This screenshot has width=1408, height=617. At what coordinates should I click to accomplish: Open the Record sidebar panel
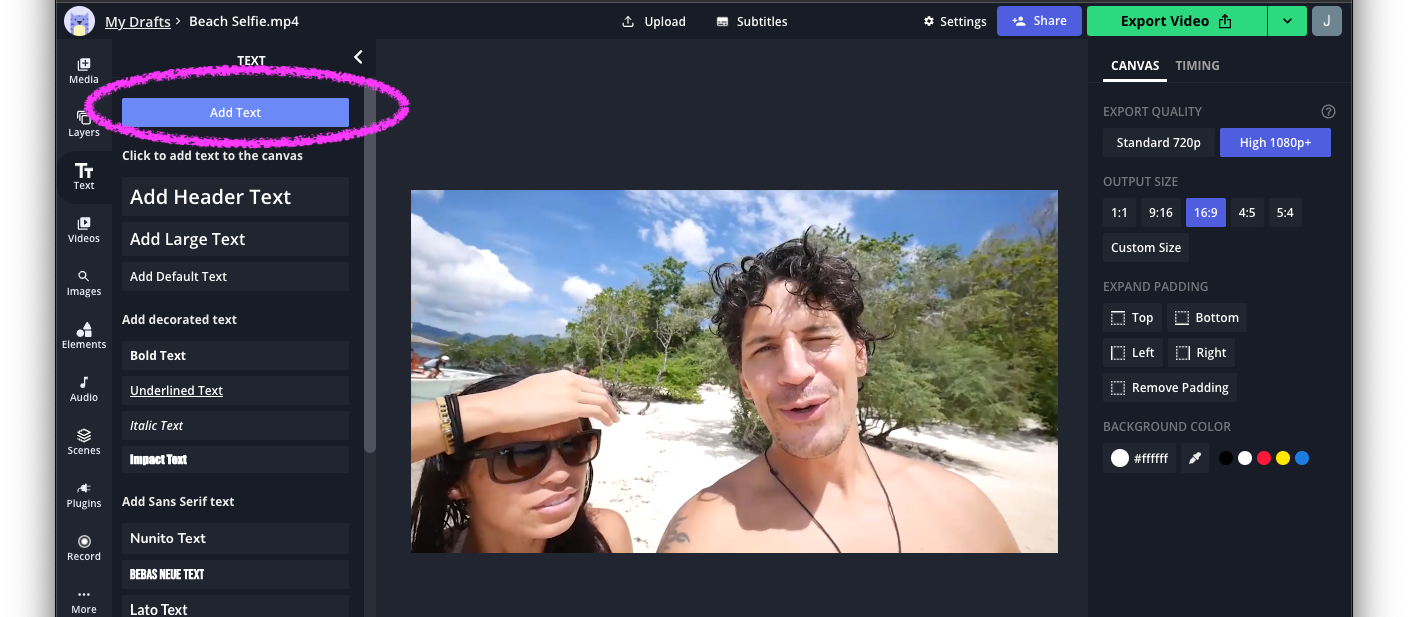coord(84,548)
